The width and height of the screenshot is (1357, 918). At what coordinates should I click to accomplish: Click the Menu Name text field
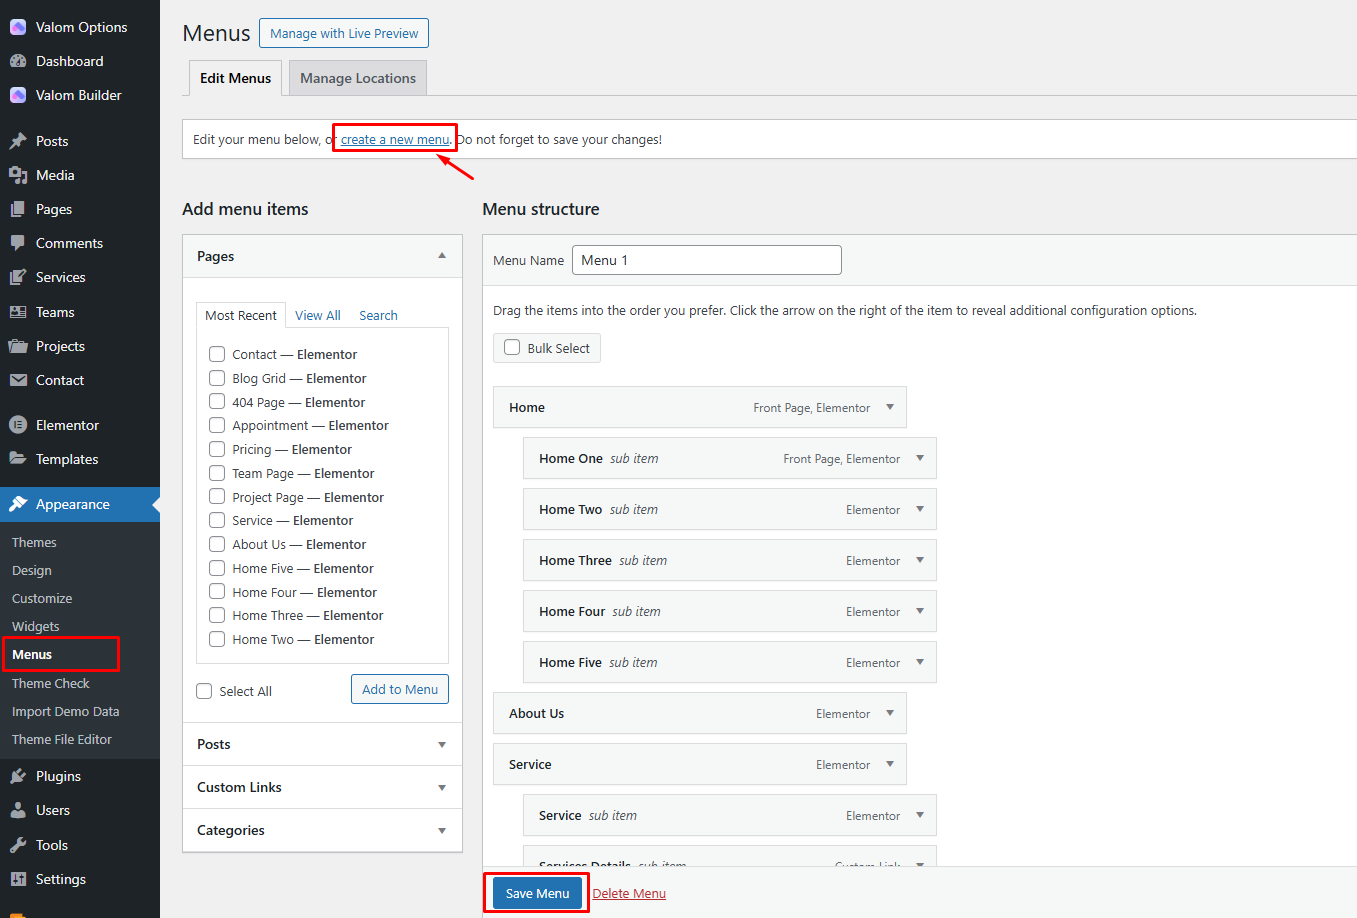click(706, 260)
